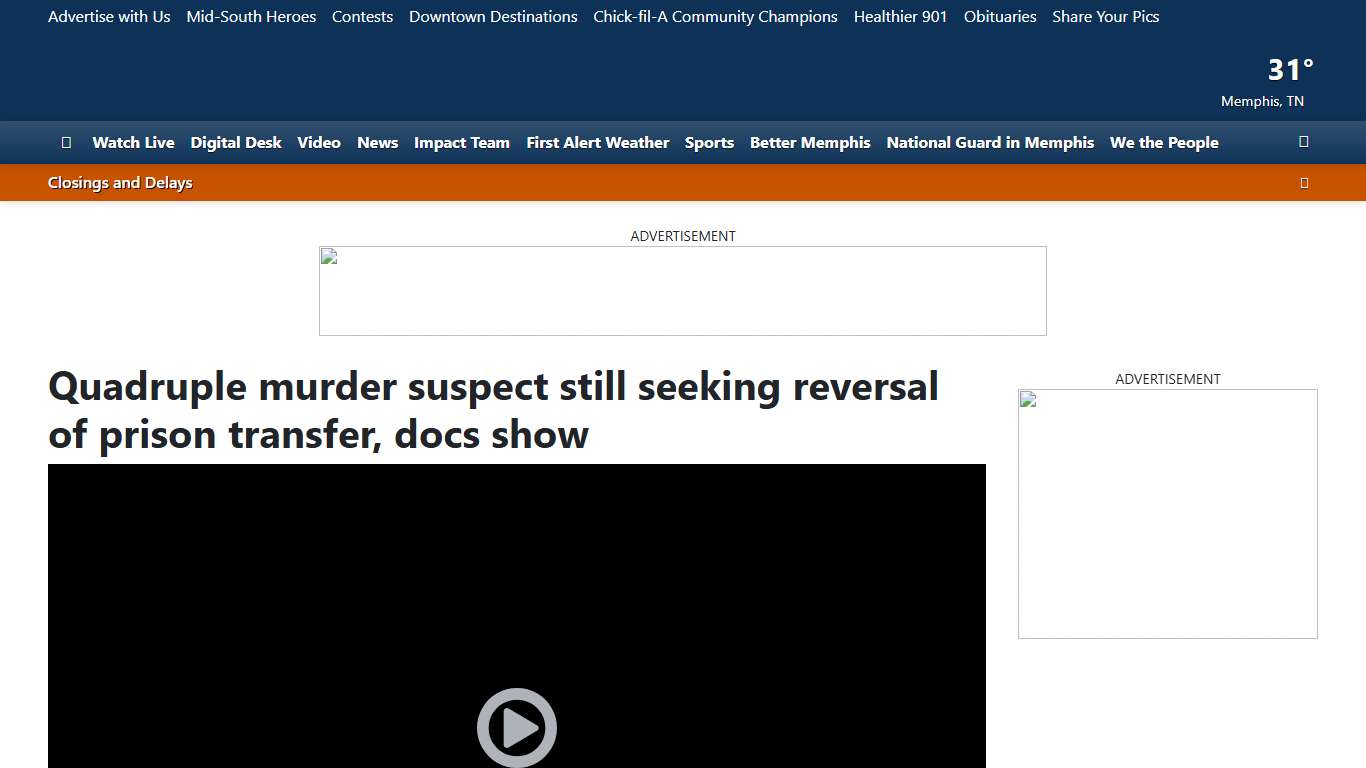Open the News section
Screen dimensions: 1366x768
coord(377,142)
